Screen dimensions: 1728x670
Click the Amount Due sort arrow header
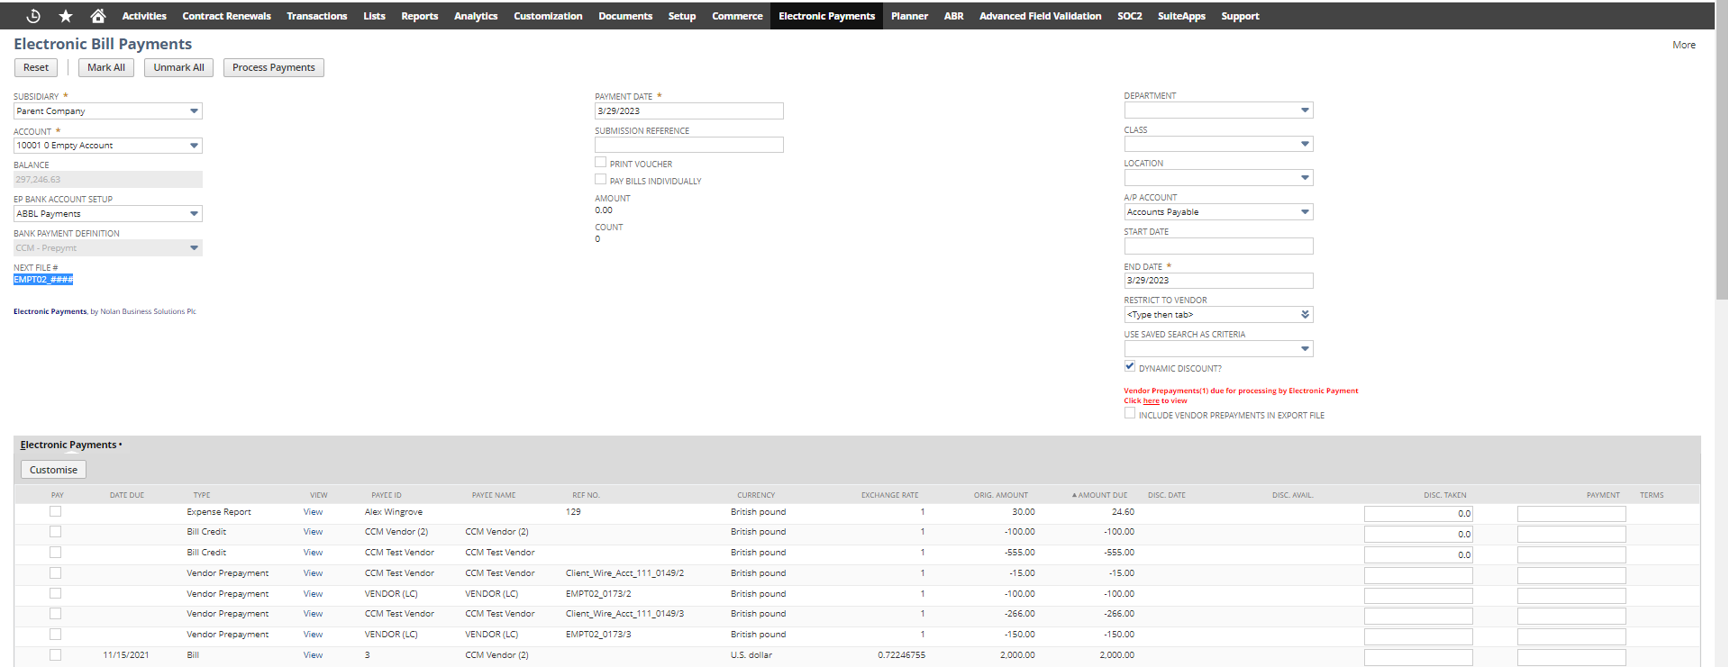[1100, 495]
